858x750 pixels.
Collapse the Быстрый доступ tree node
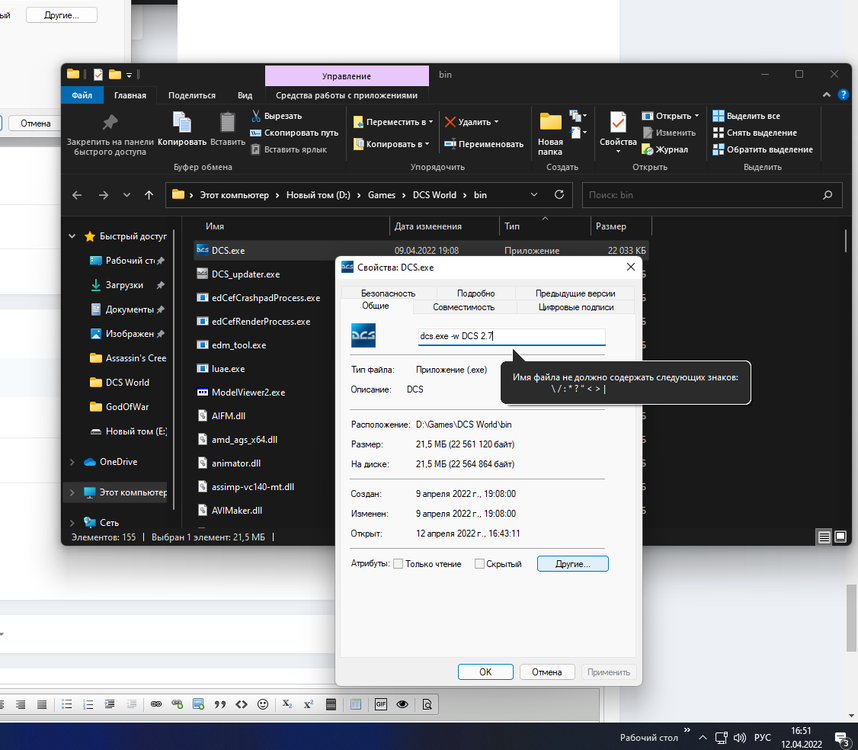tap(72, 236)
